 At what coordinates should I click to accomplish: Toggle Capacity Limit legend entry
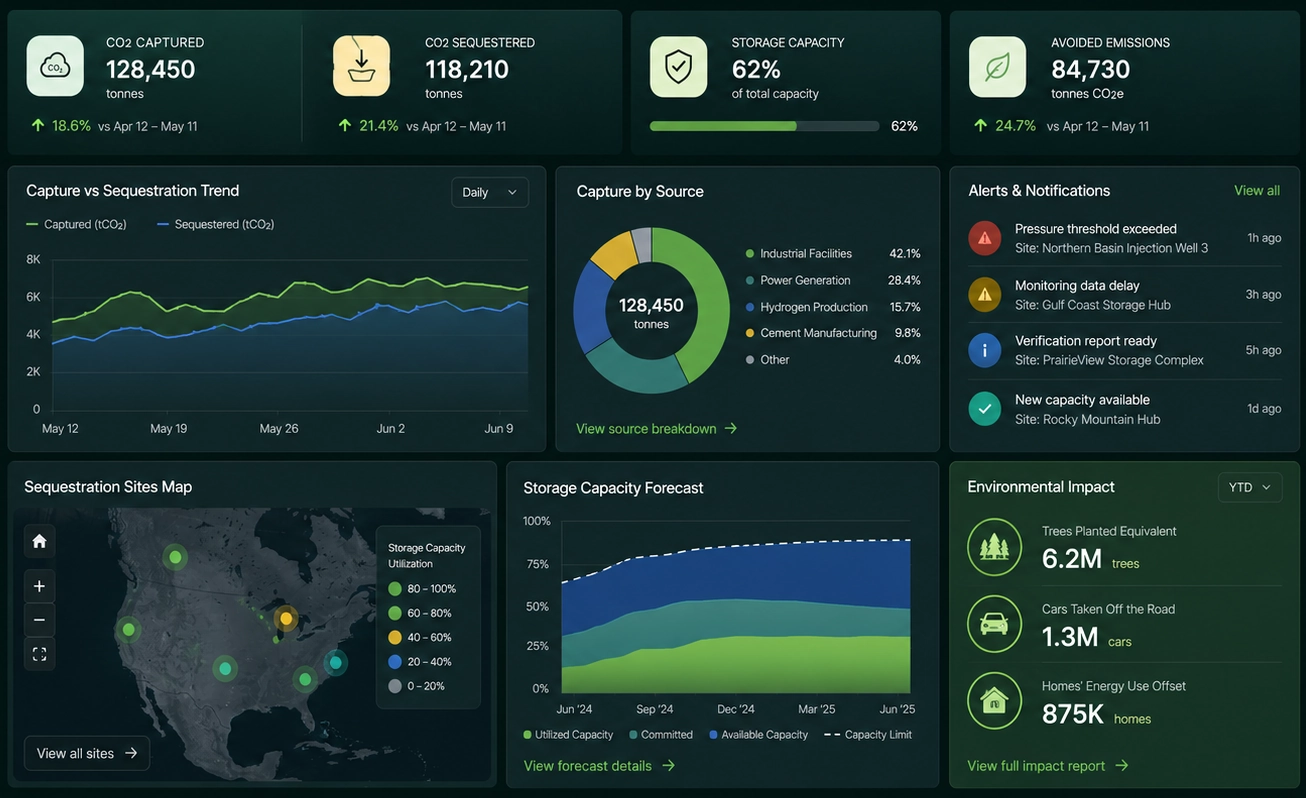pyautogui.click(x=868, y=735)
